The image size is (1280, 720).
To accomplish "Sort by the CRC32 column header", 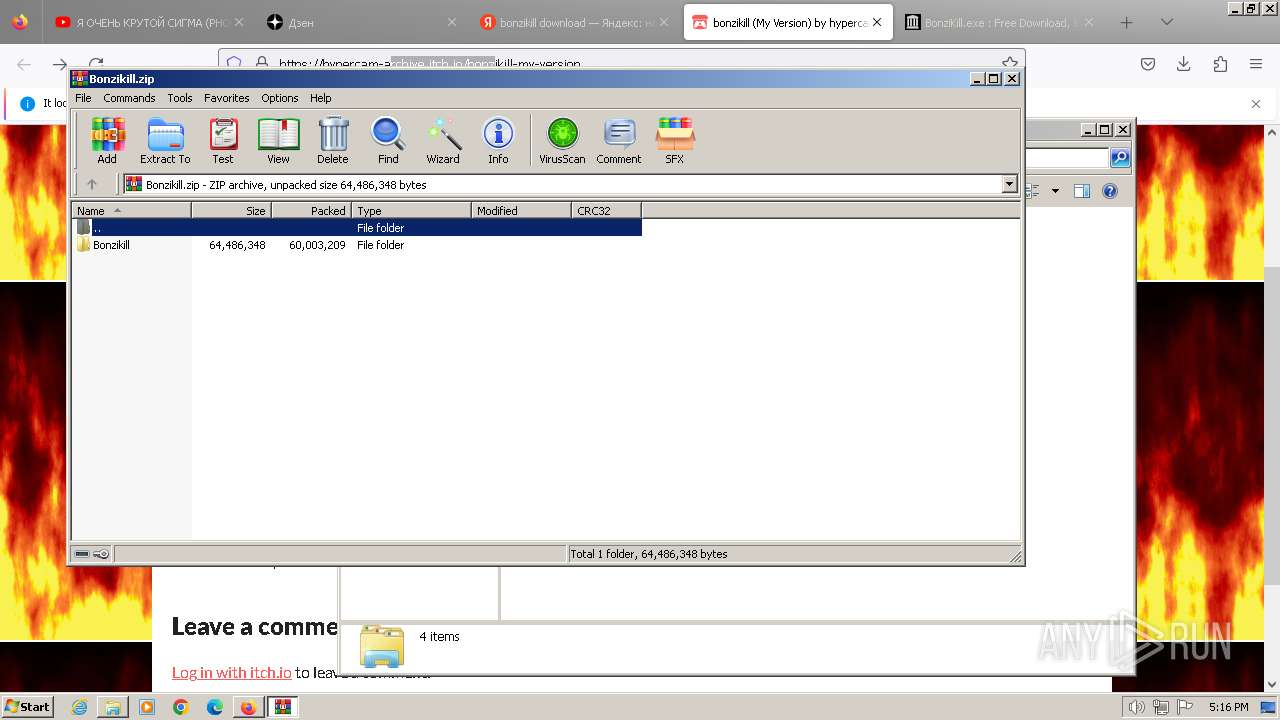I will tap(606, 210).
